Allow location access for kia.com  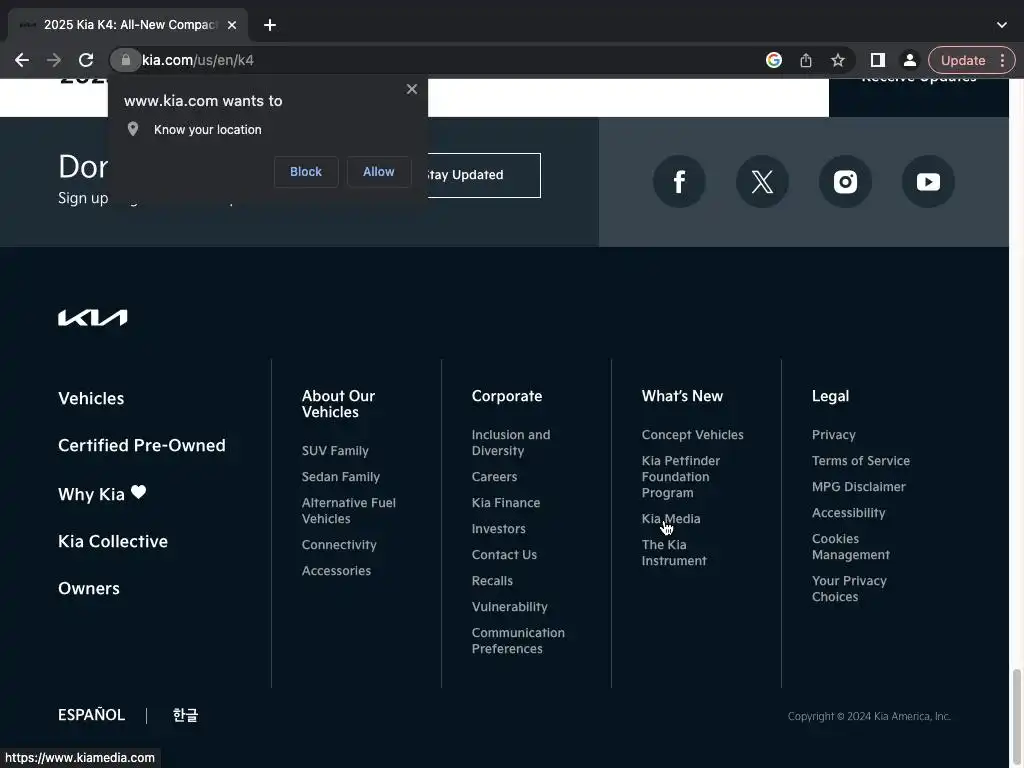[x=379, y=172]
